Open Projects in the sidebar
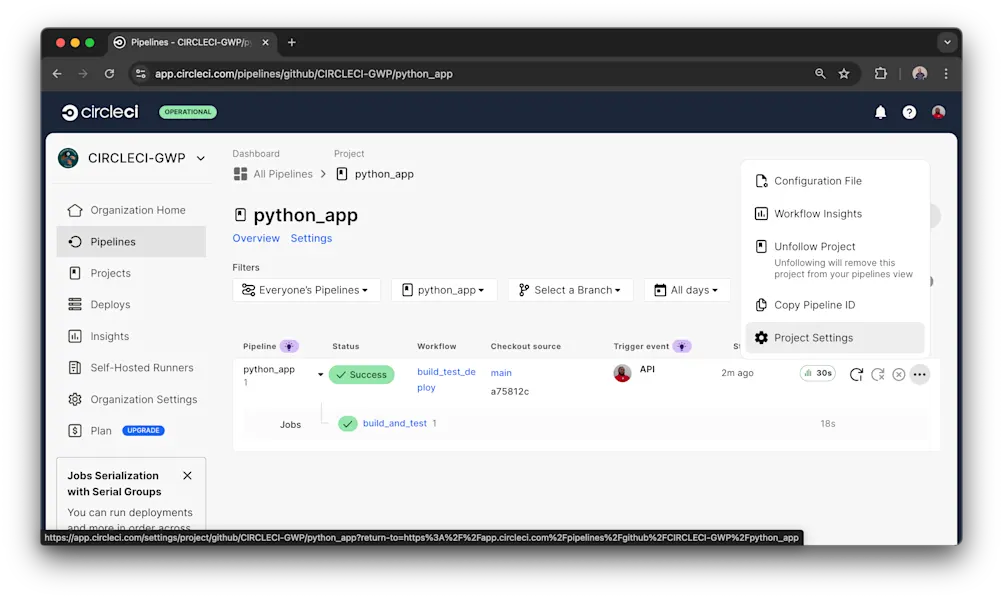Viewport: 1003px width, 599px height. coord(132,273)
